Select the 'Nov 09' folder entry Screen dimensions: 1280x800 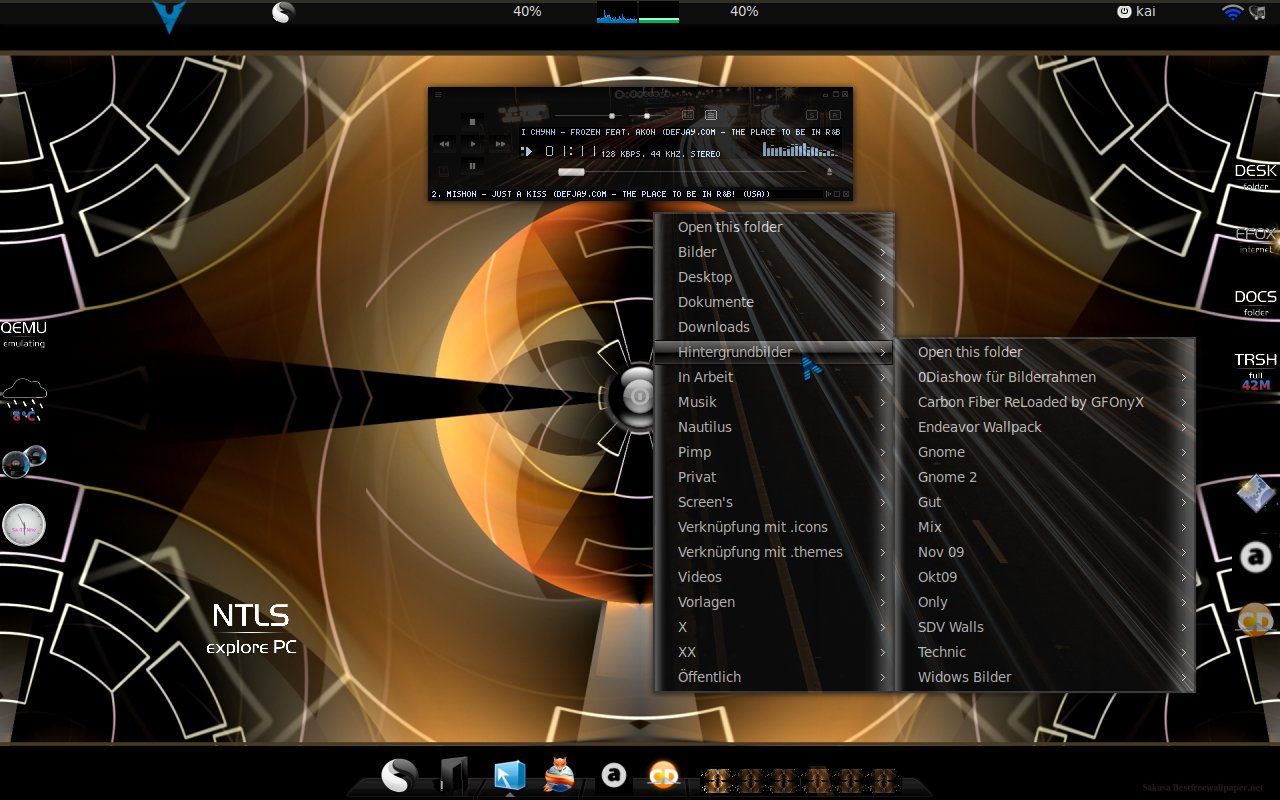1045,552
